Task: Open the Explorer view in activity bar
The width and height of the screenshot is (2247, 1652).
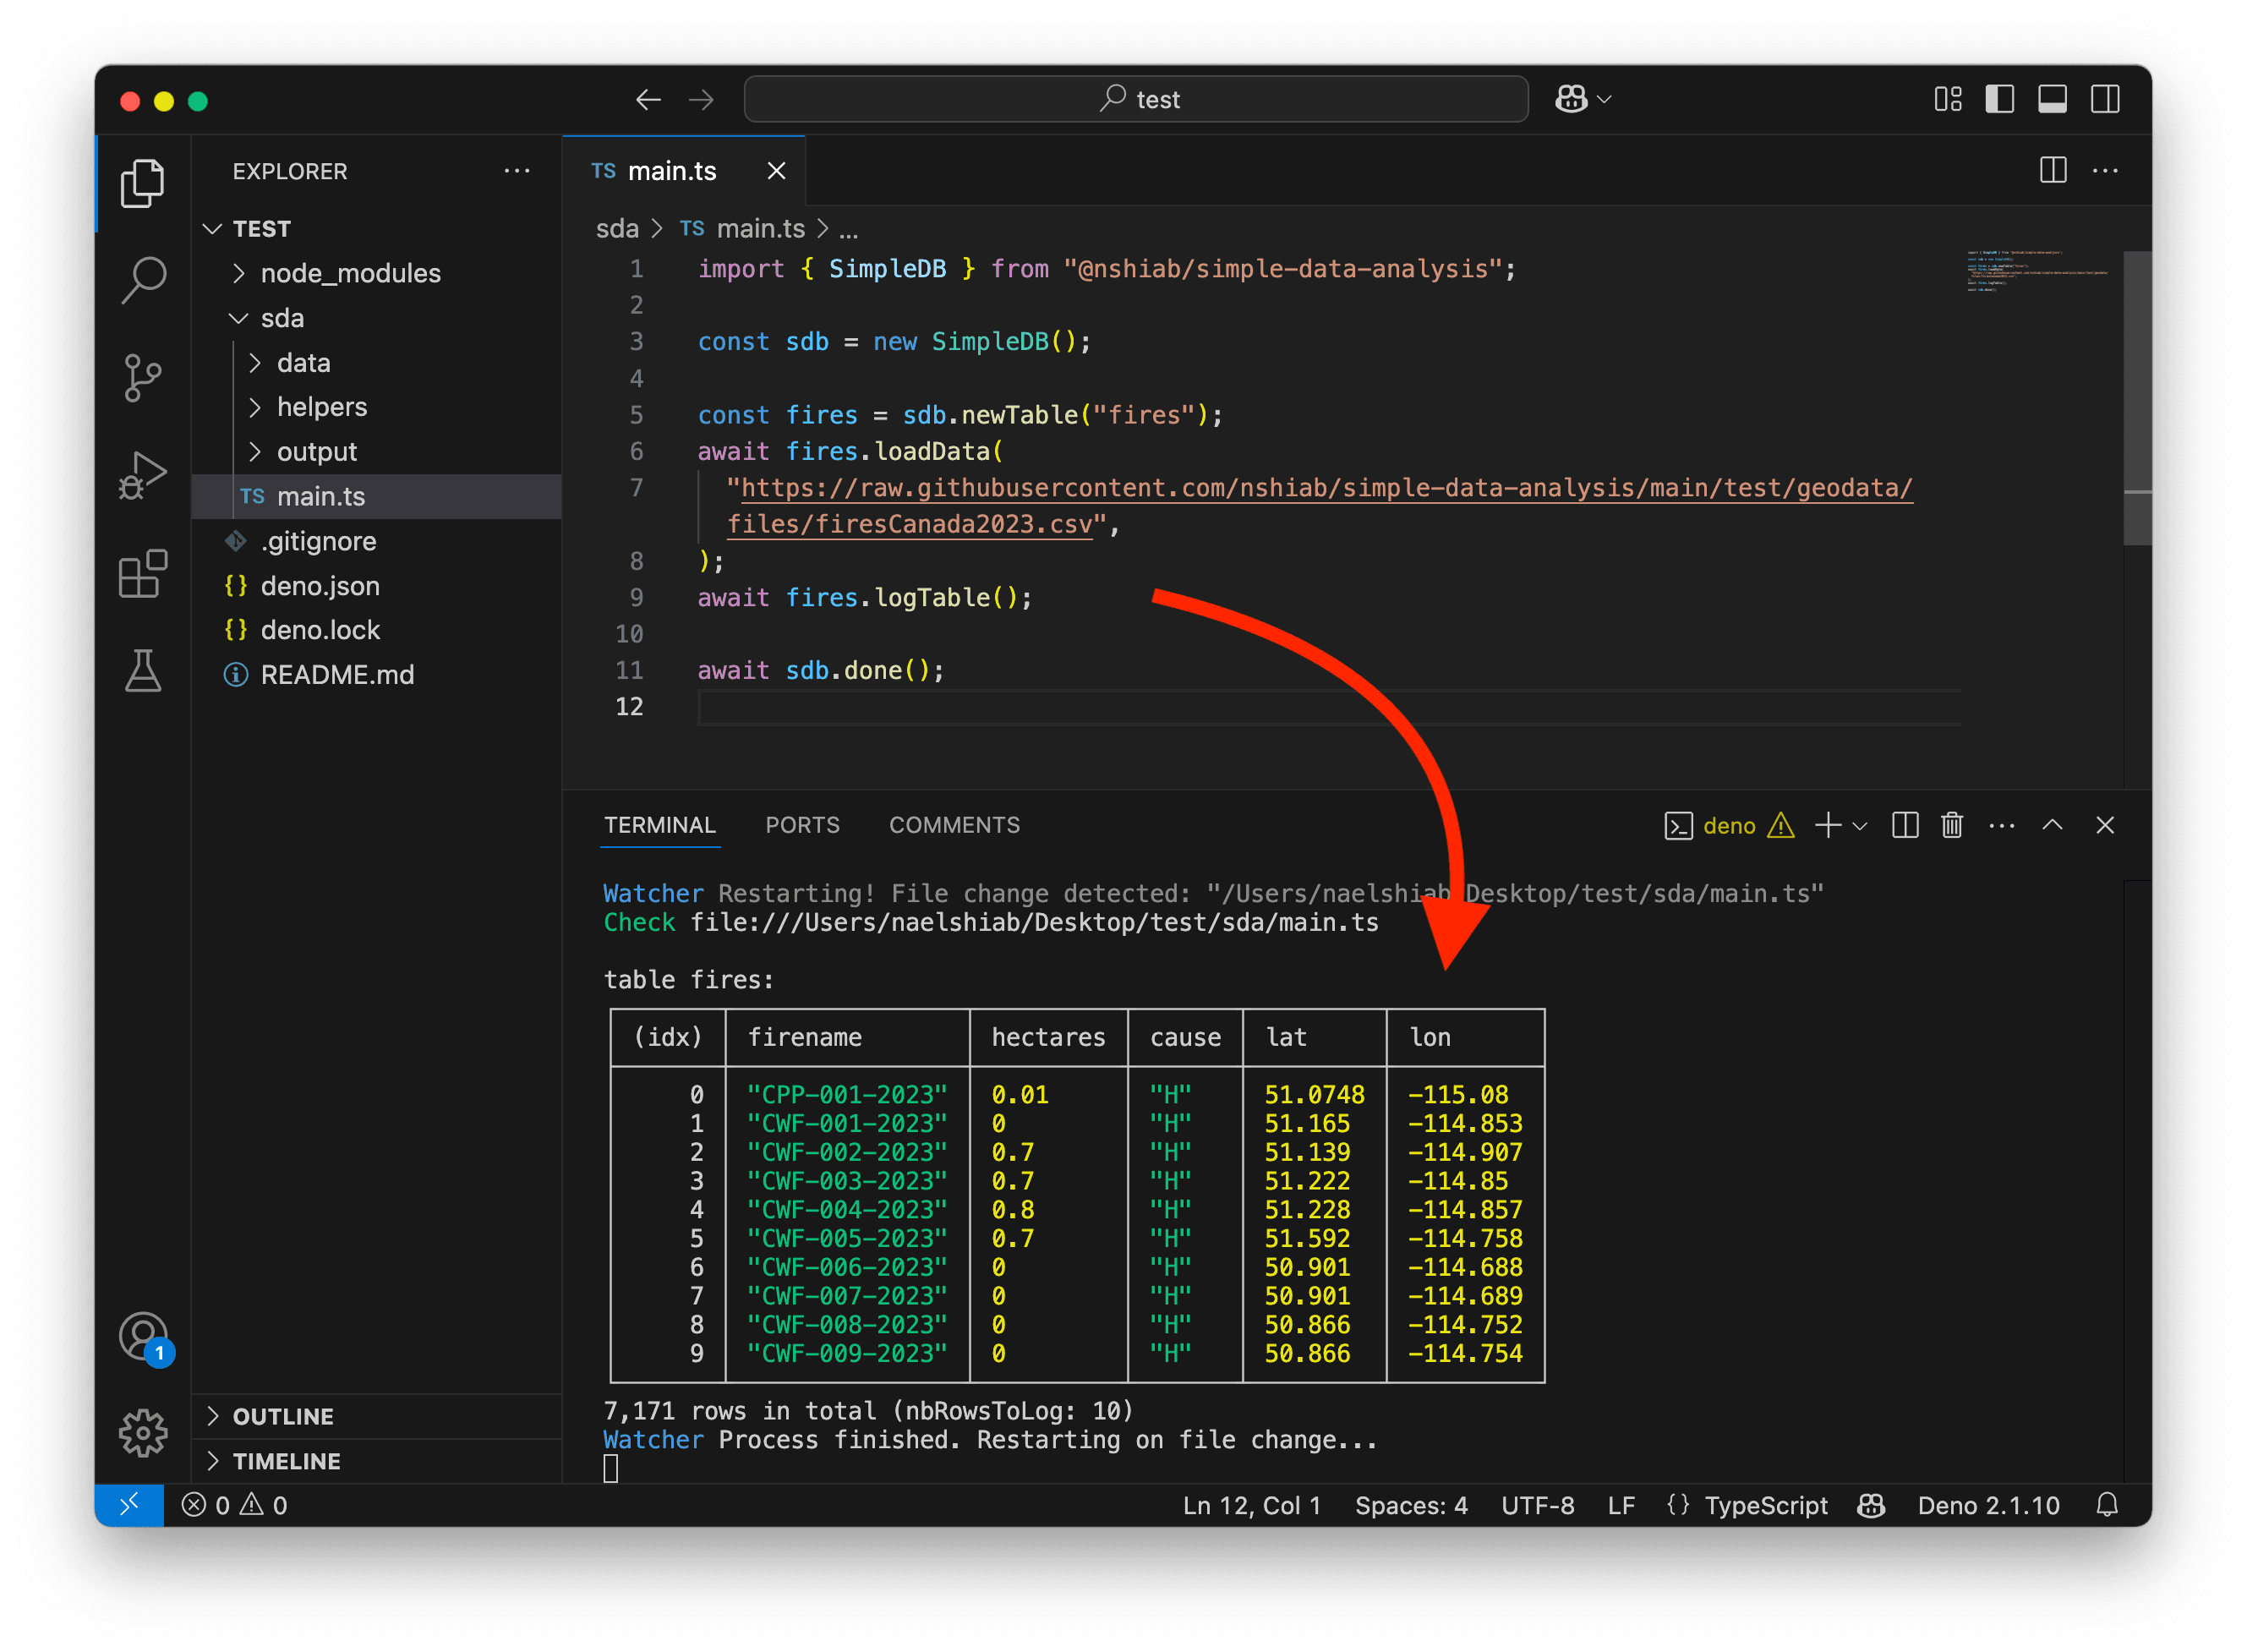Action: click(142, 183)
